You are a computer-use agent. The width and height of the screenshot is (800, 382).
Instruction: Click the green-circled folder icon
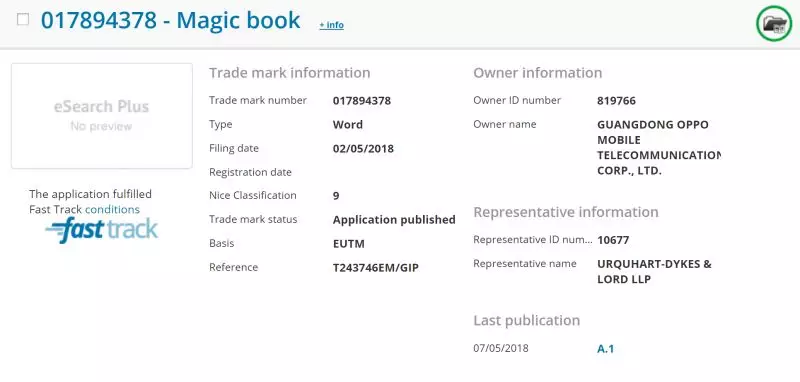(774, 23)
